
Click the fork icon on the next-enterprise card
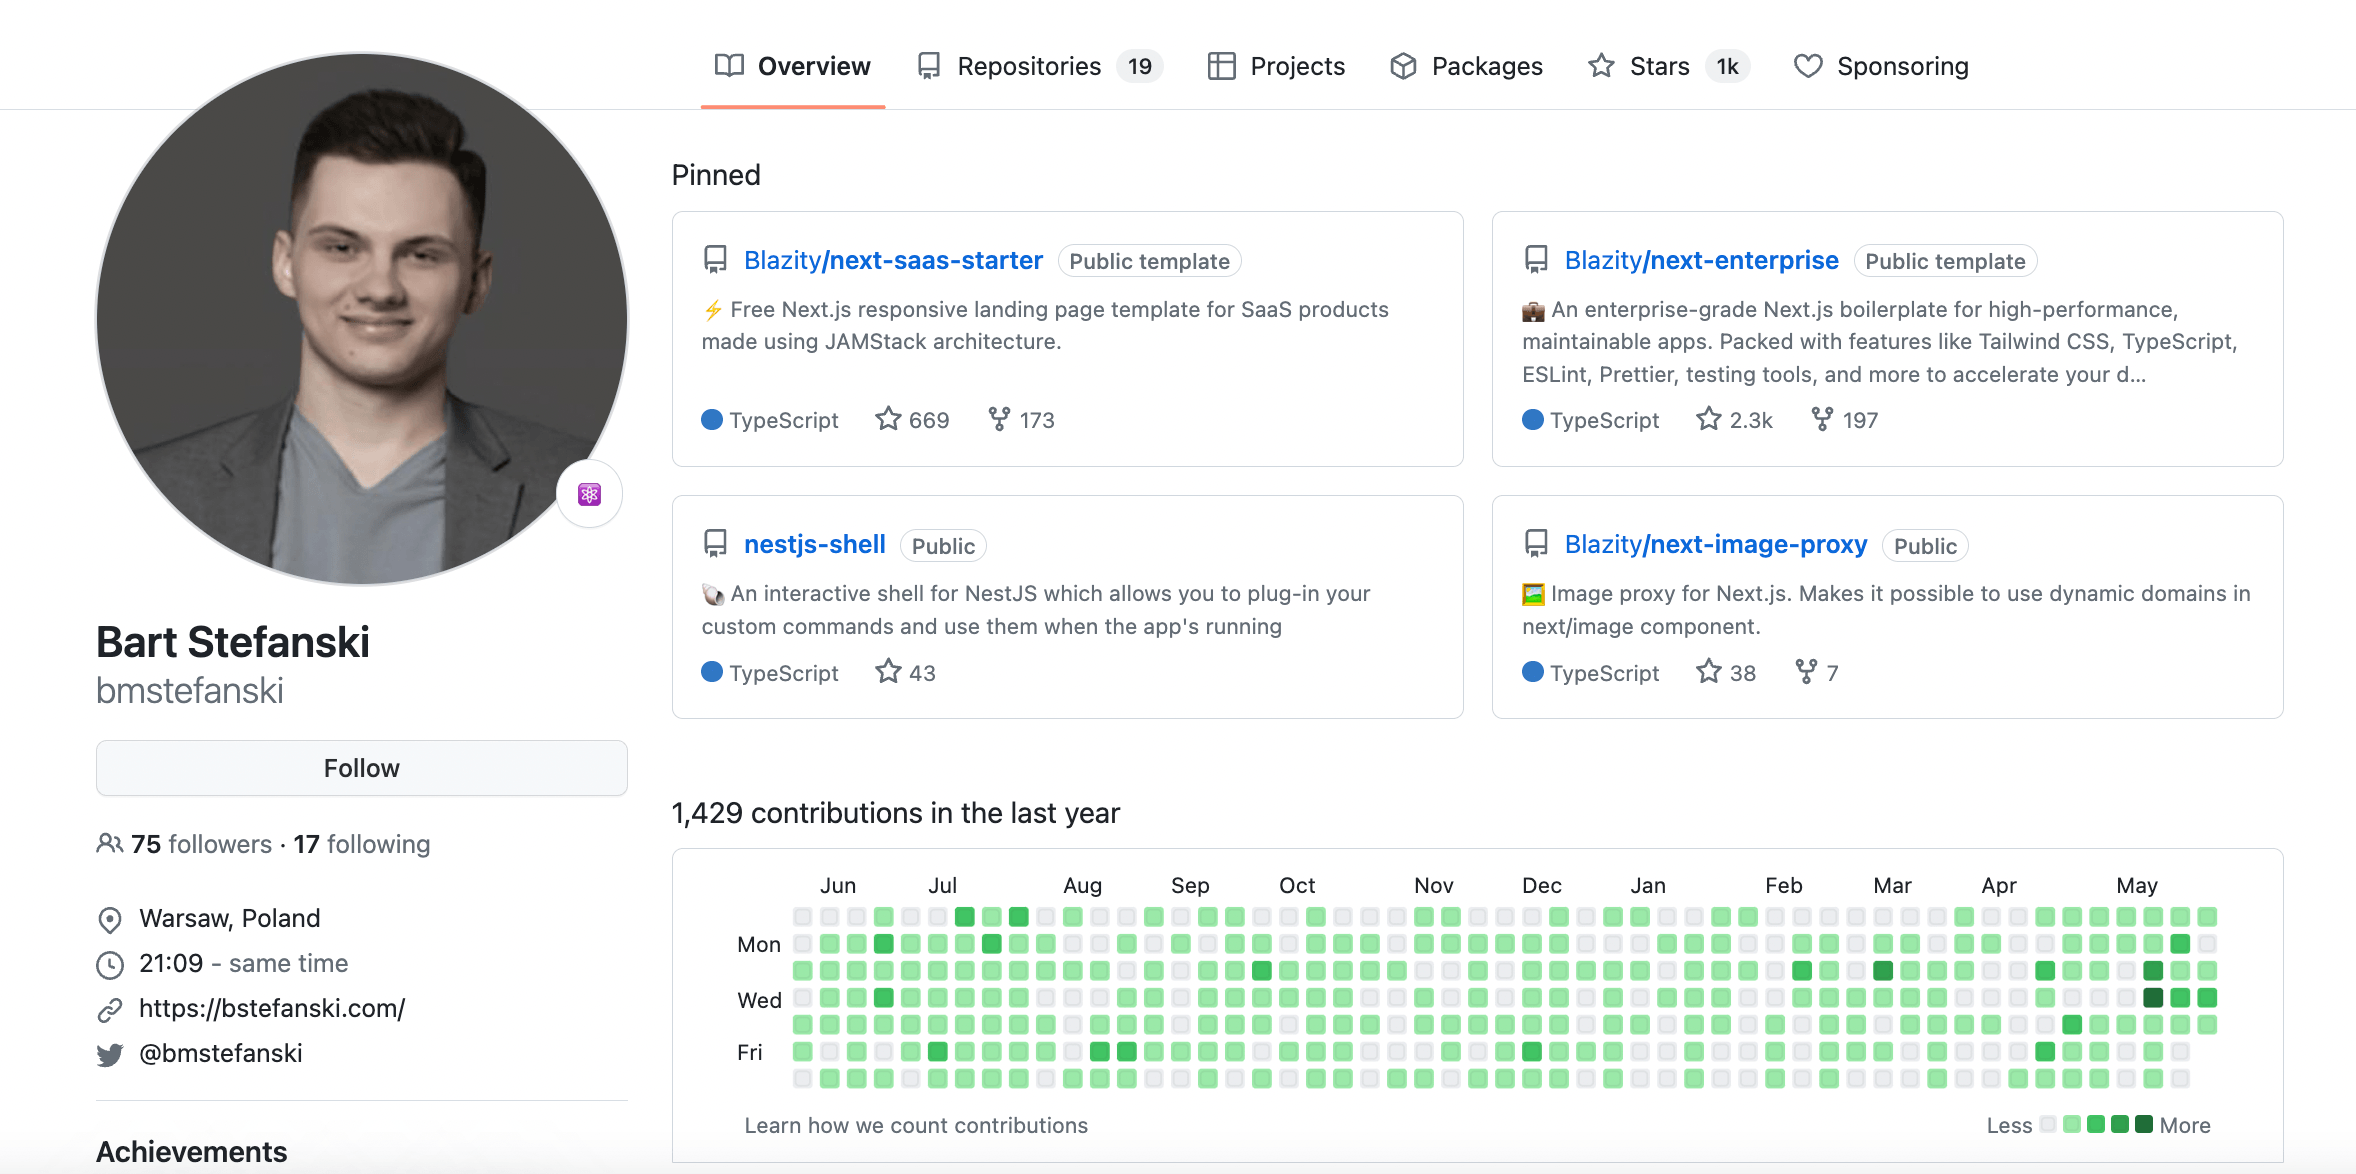point(1823,419)
